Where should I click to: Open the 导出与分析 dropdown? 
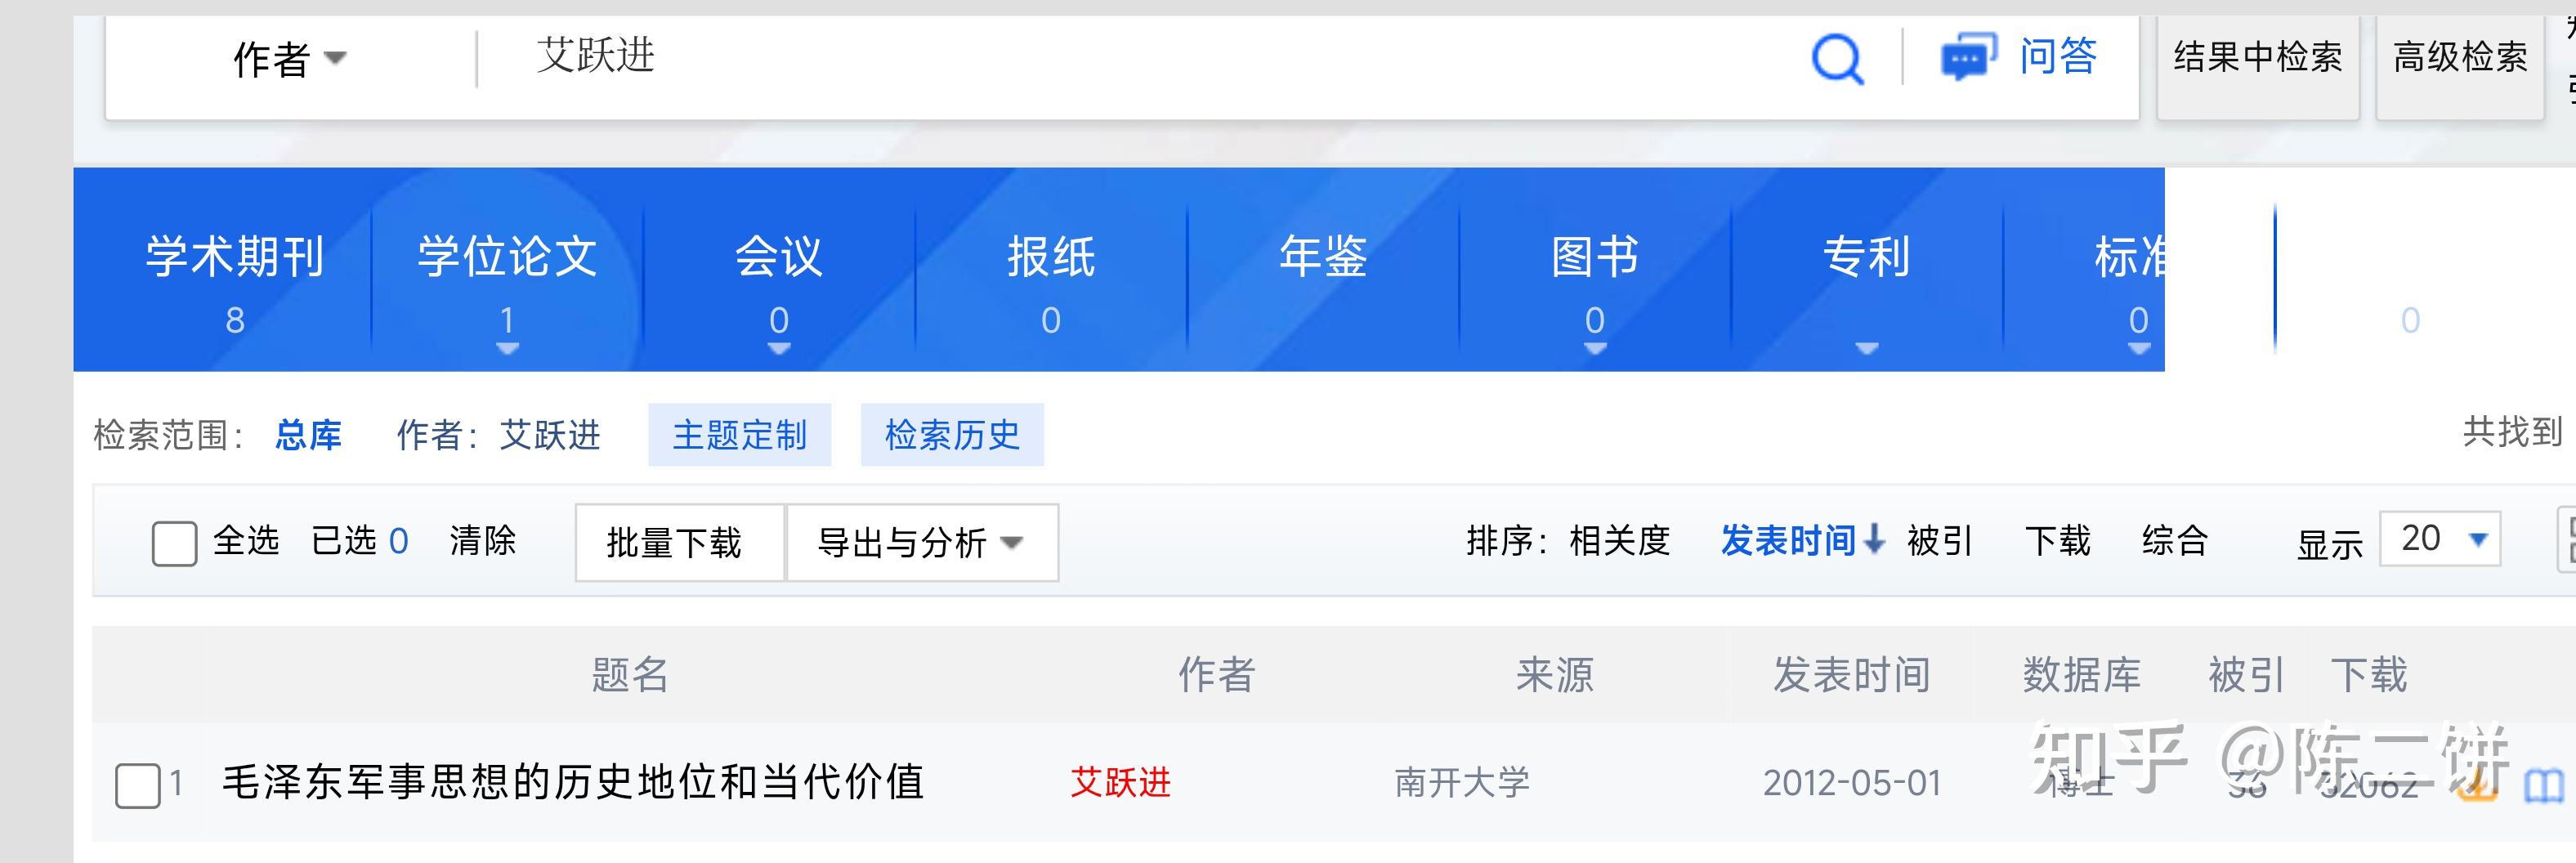tap(922, 543)
